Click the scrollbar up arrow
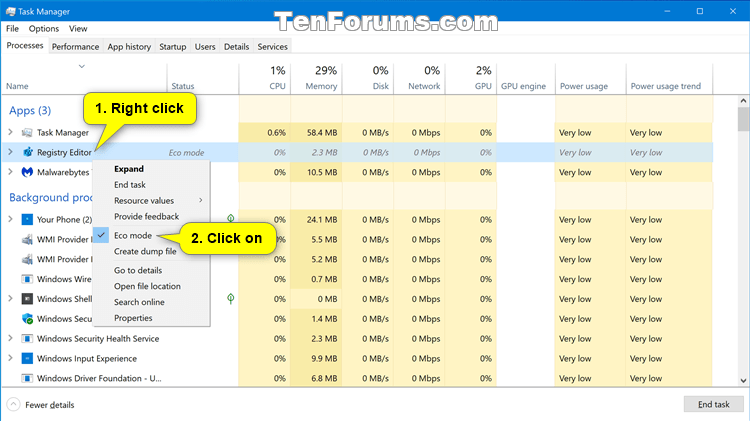750x421 pixels. point(743,101)
